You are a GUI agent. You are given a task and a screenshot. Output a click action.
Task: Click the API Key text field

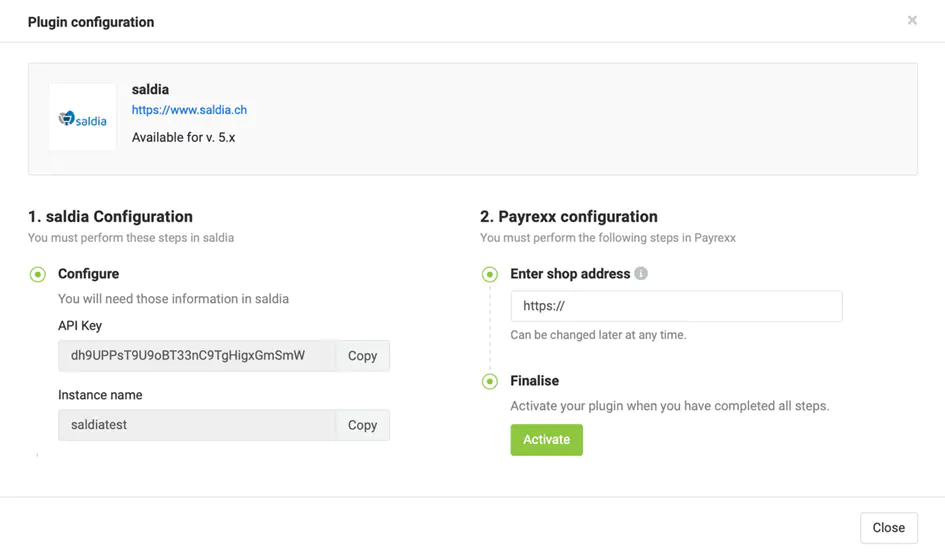pyautogui.click(x=196, y=355)
